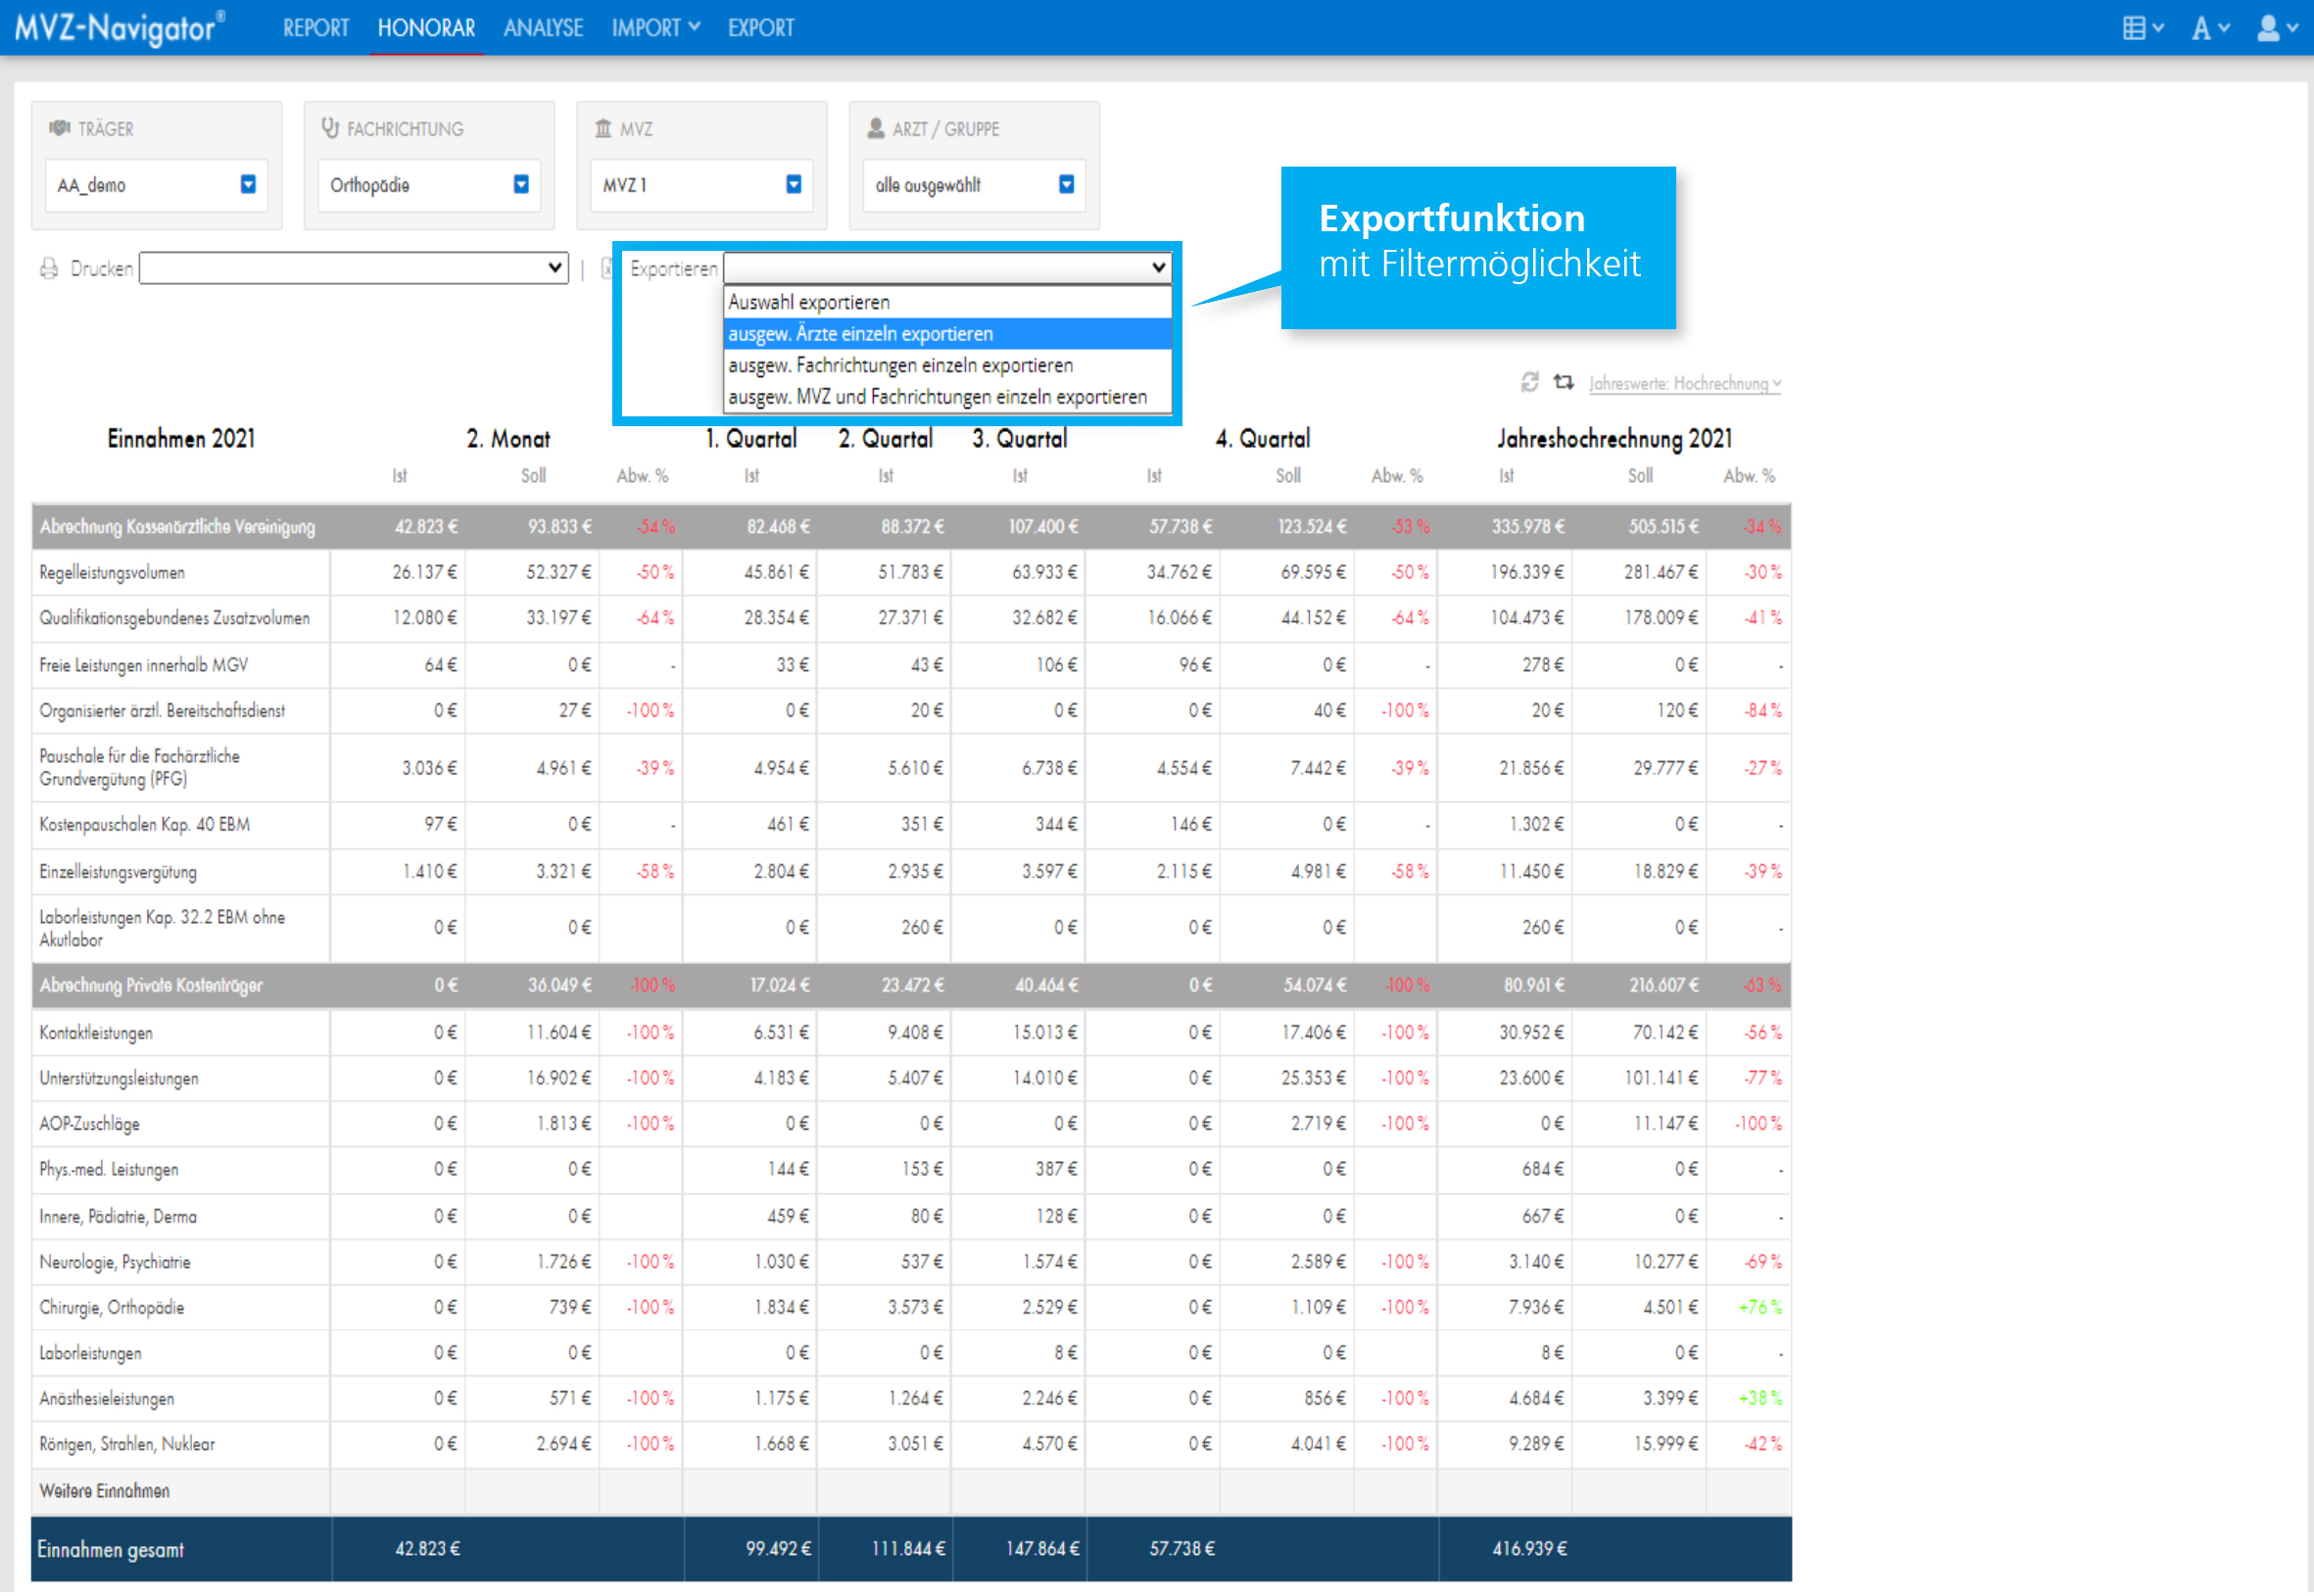Click the 'Jahreshochrechnung 2021' column heading

click(x=1615, y=439)
